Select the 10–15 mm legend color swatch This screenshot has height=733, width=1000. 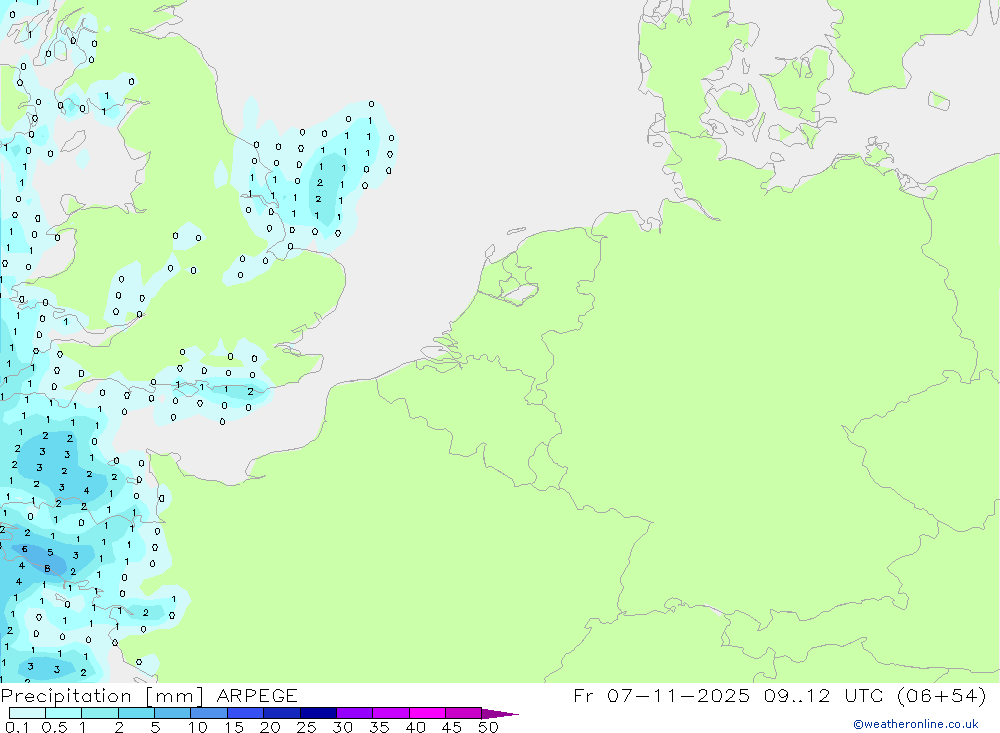coord(209,713)
